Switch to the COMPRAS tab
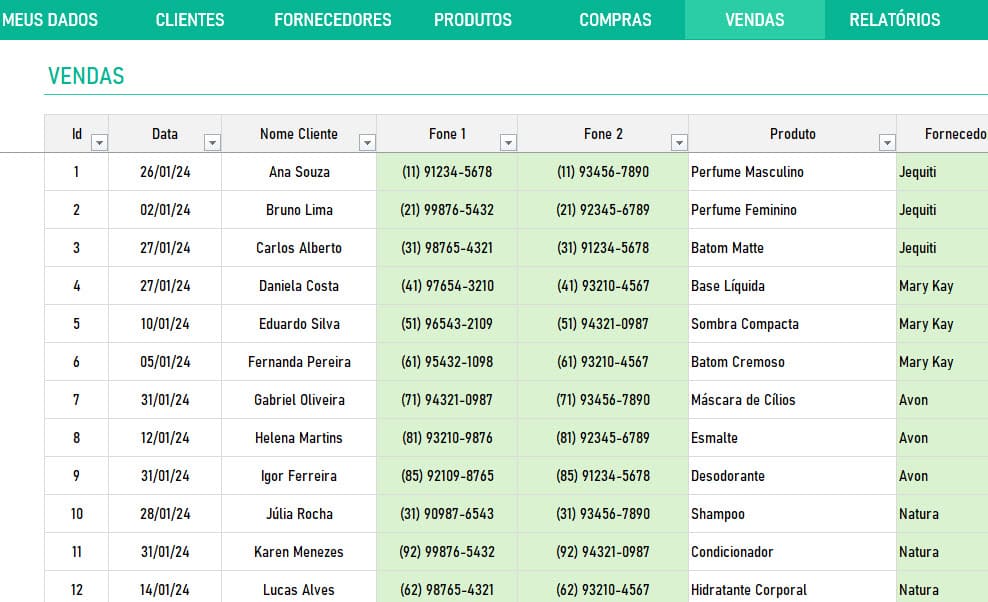 [614, 19]
